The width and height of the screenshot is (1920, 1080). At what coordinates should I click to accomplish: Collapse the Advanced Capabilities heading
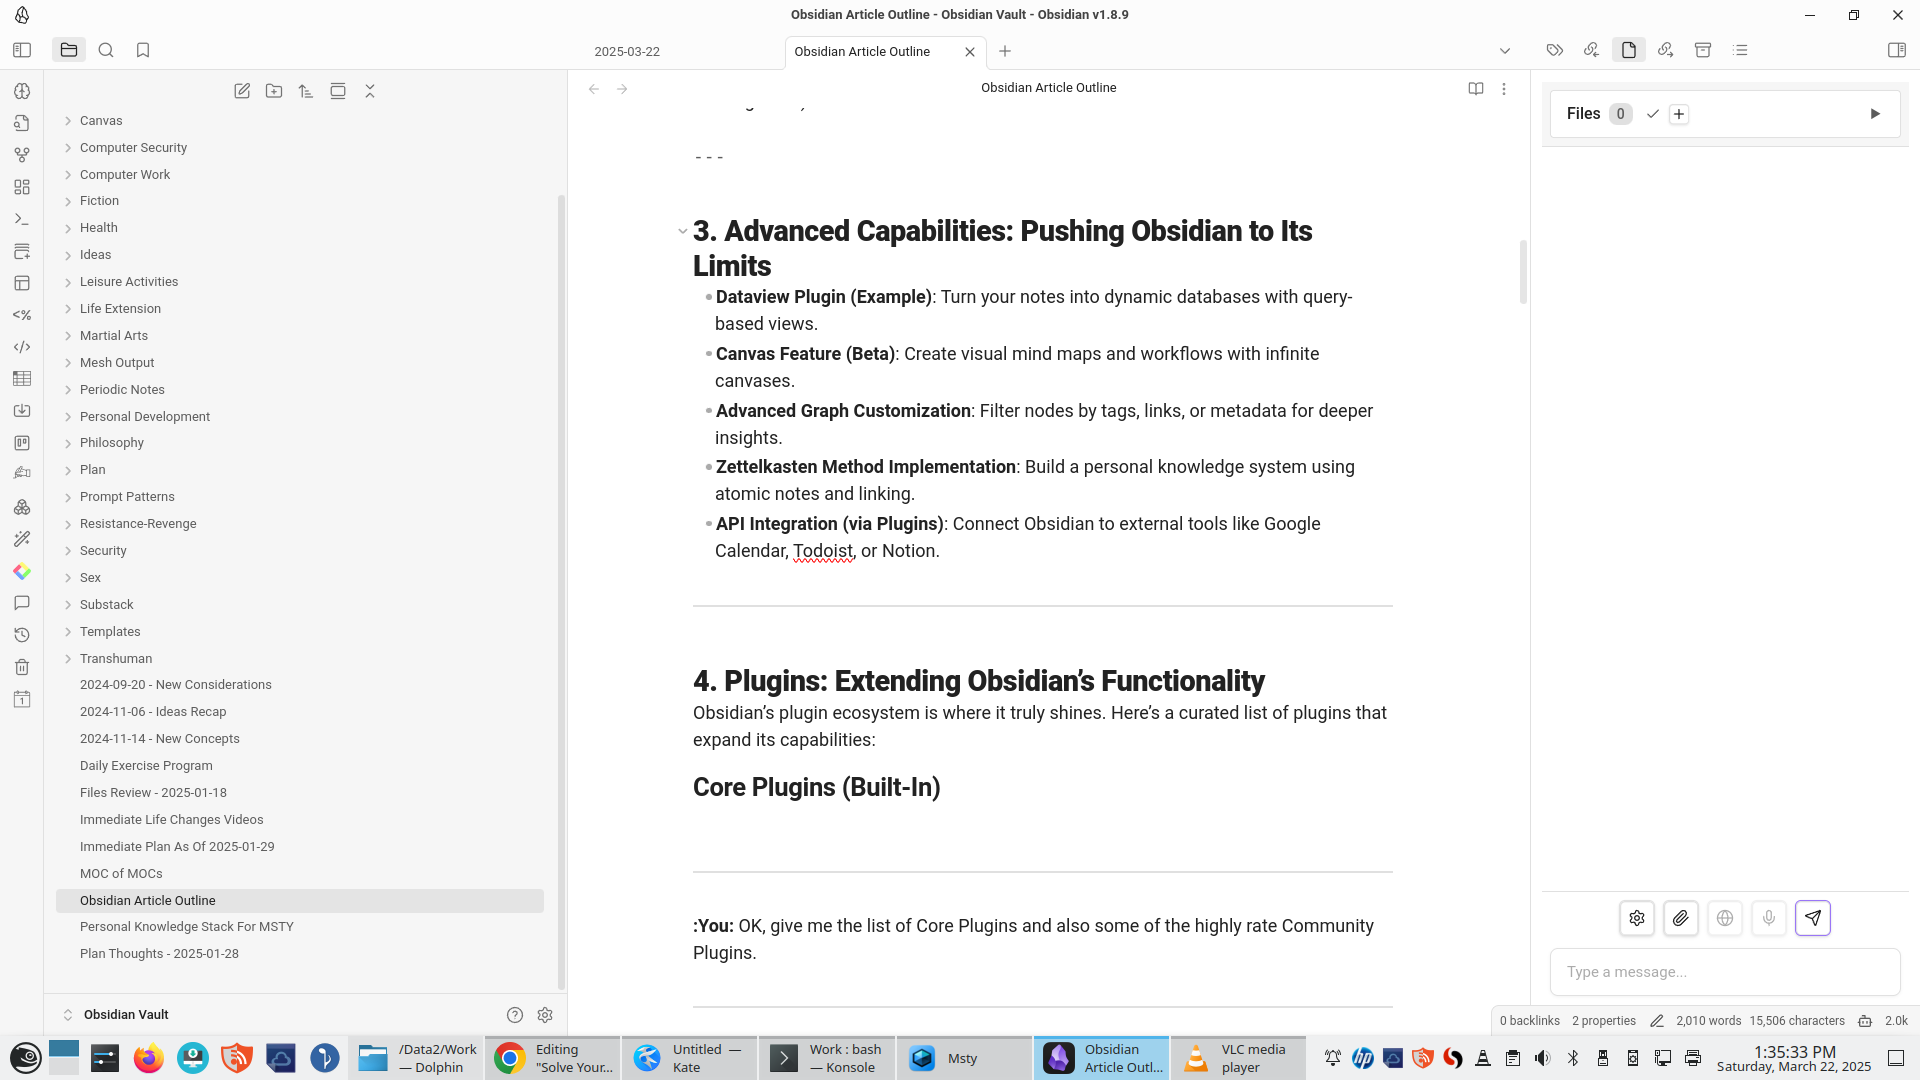point(682,231)
